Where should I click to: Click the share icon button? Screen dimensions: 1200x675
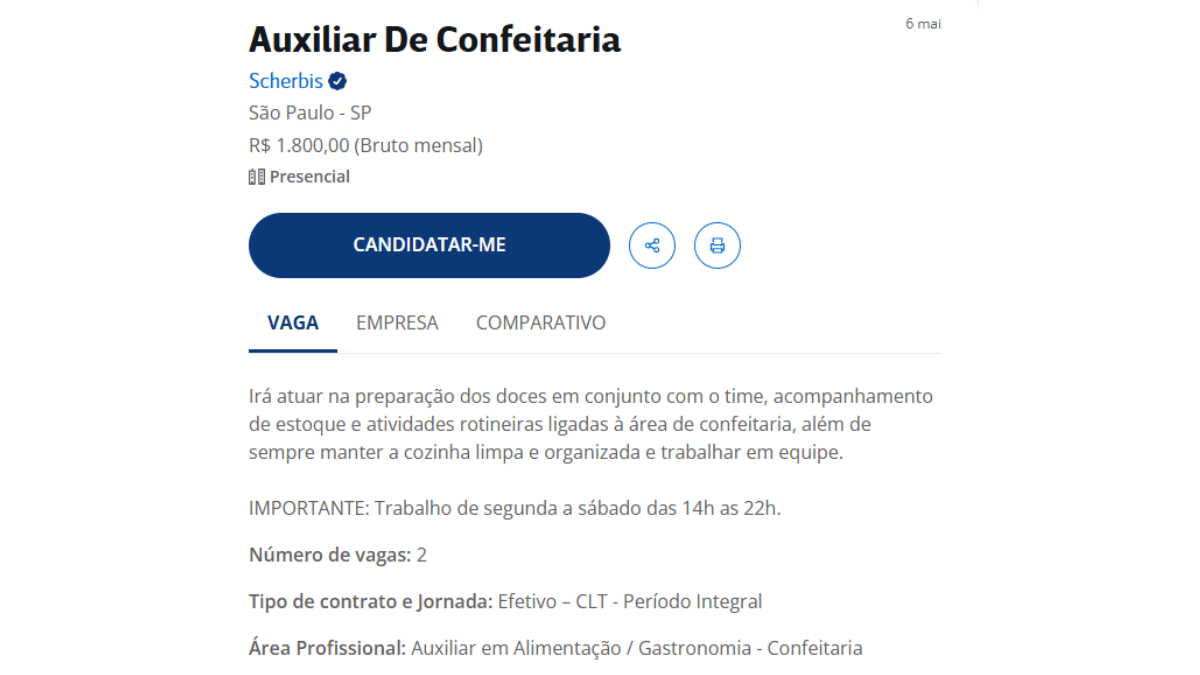click(x=652, y=245)
